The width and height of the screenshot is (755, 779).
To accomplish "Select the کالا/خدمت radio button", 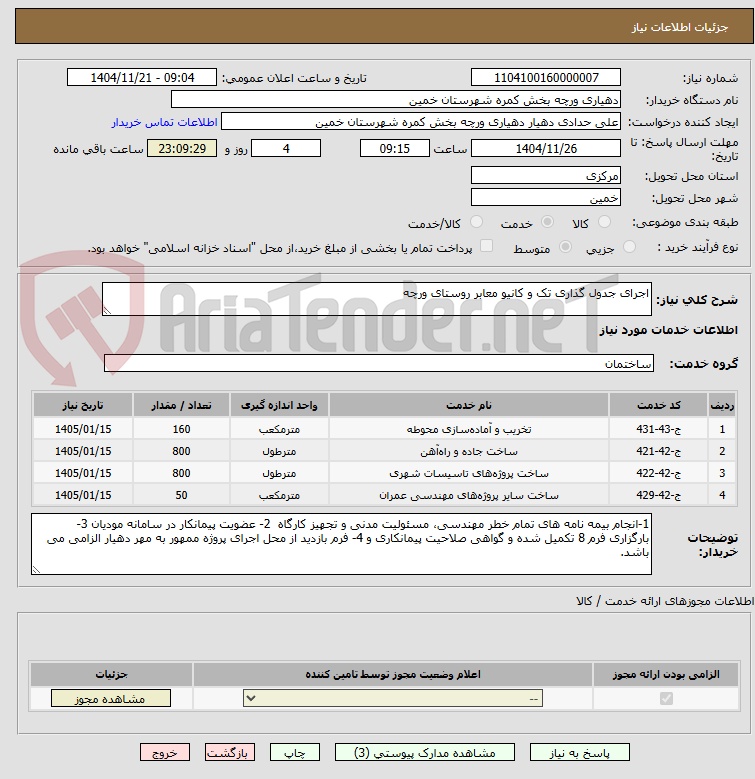I will pyautogui.click(x=476, y=222).
